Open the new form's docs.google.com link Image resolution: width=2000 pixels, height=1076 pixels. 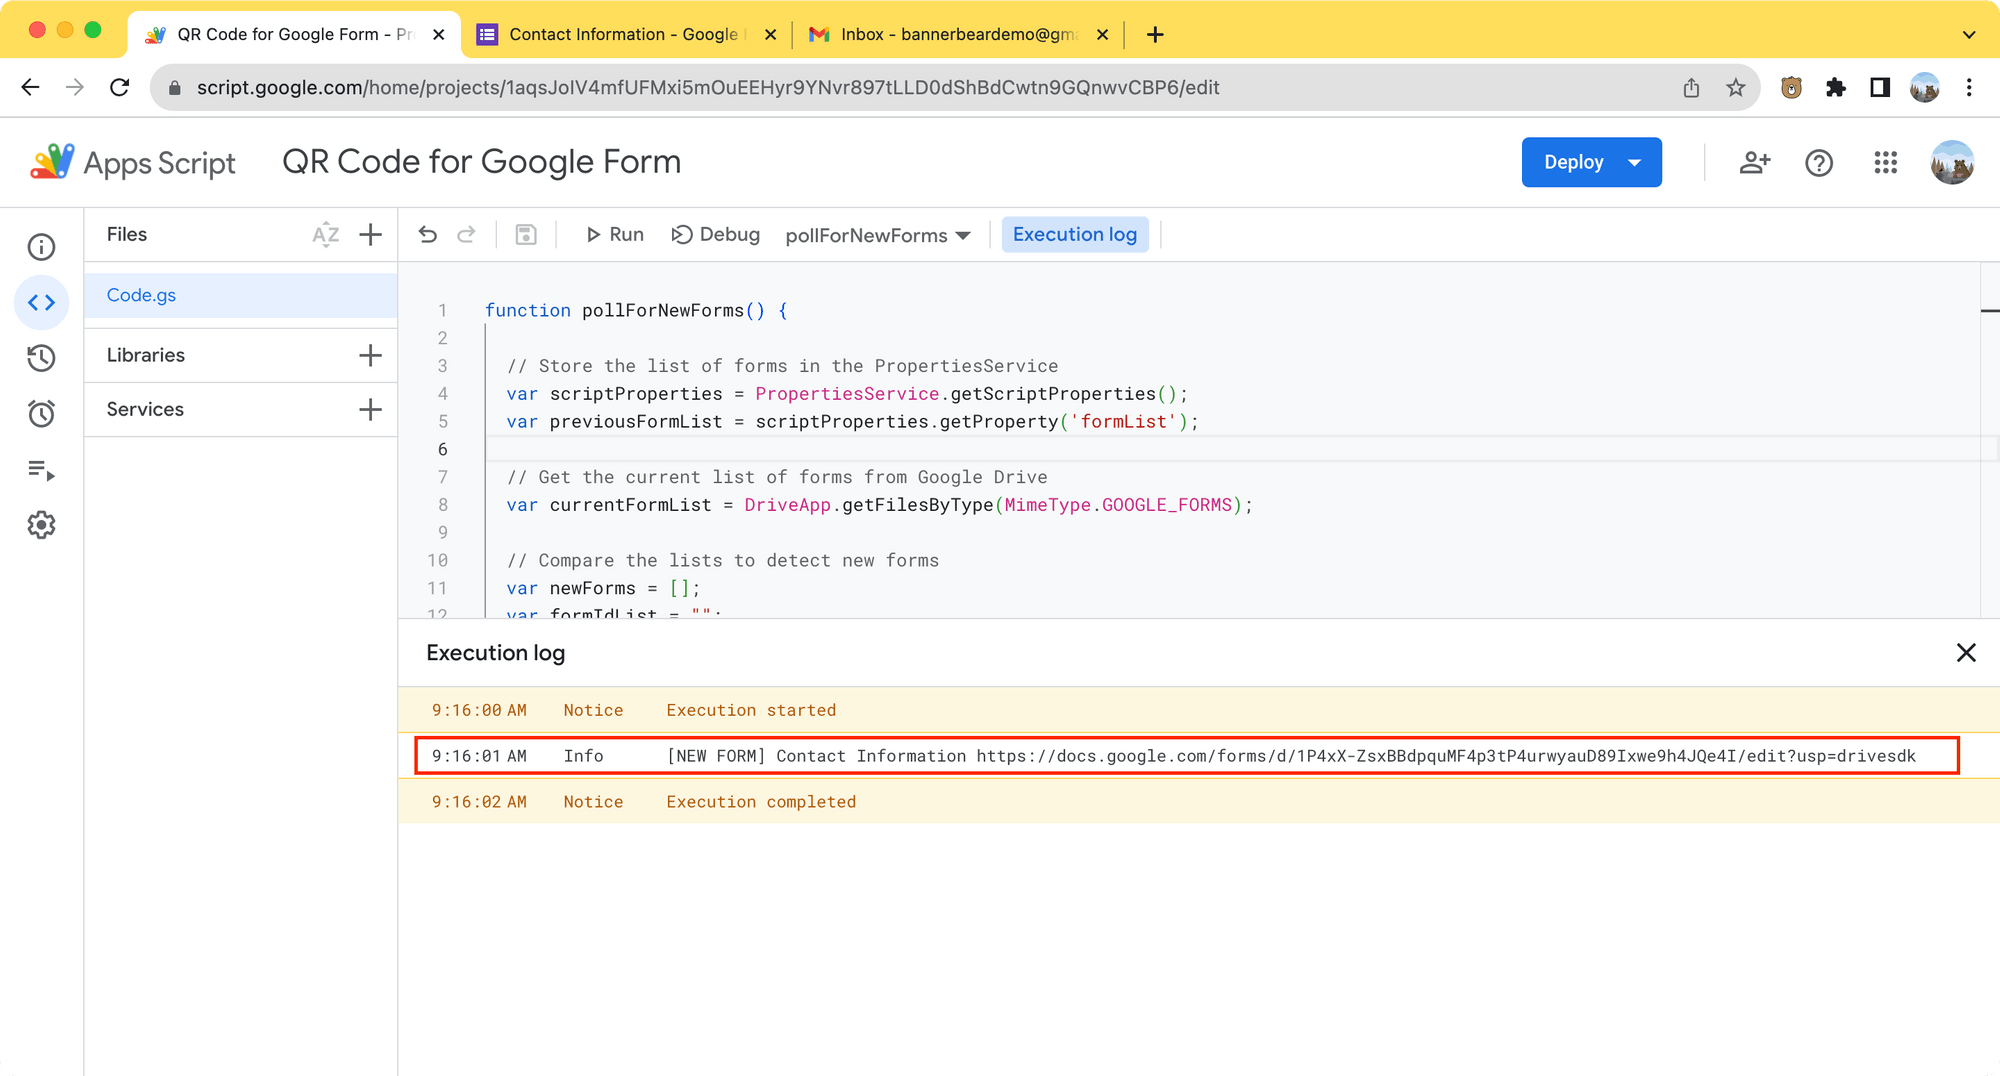coord(1442,756)
